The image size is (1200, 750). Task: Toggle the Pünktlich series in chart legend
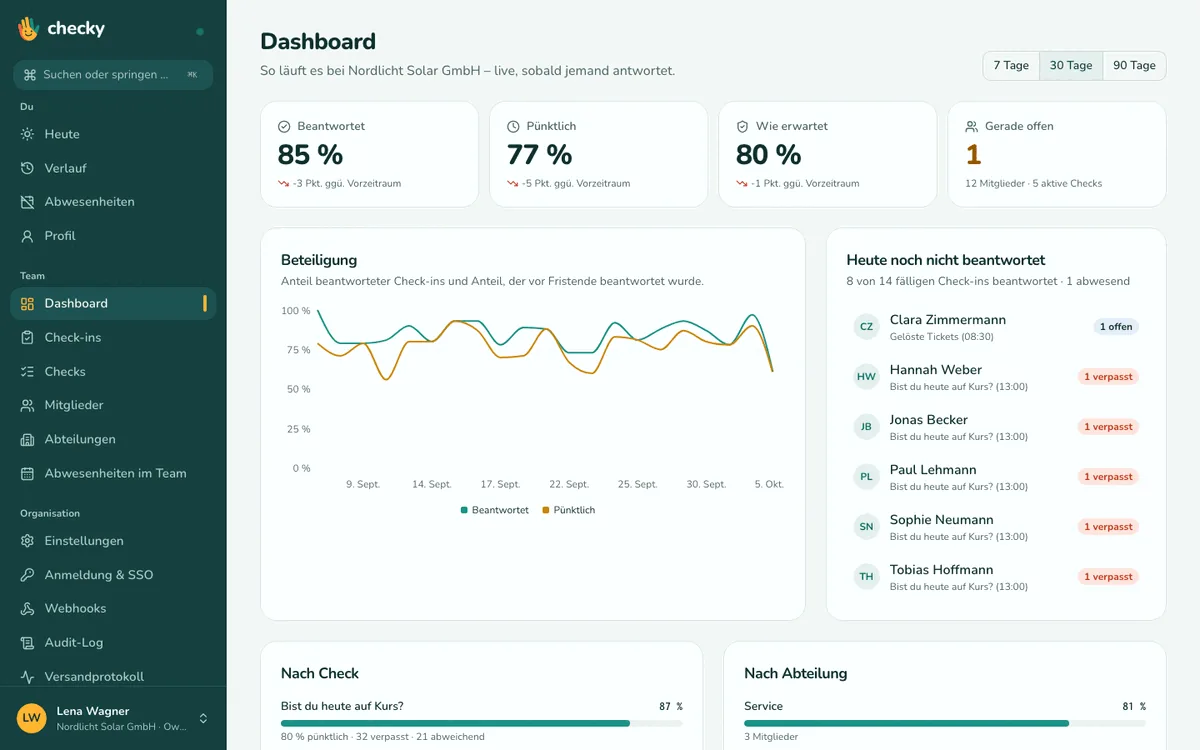click(568, 510)
